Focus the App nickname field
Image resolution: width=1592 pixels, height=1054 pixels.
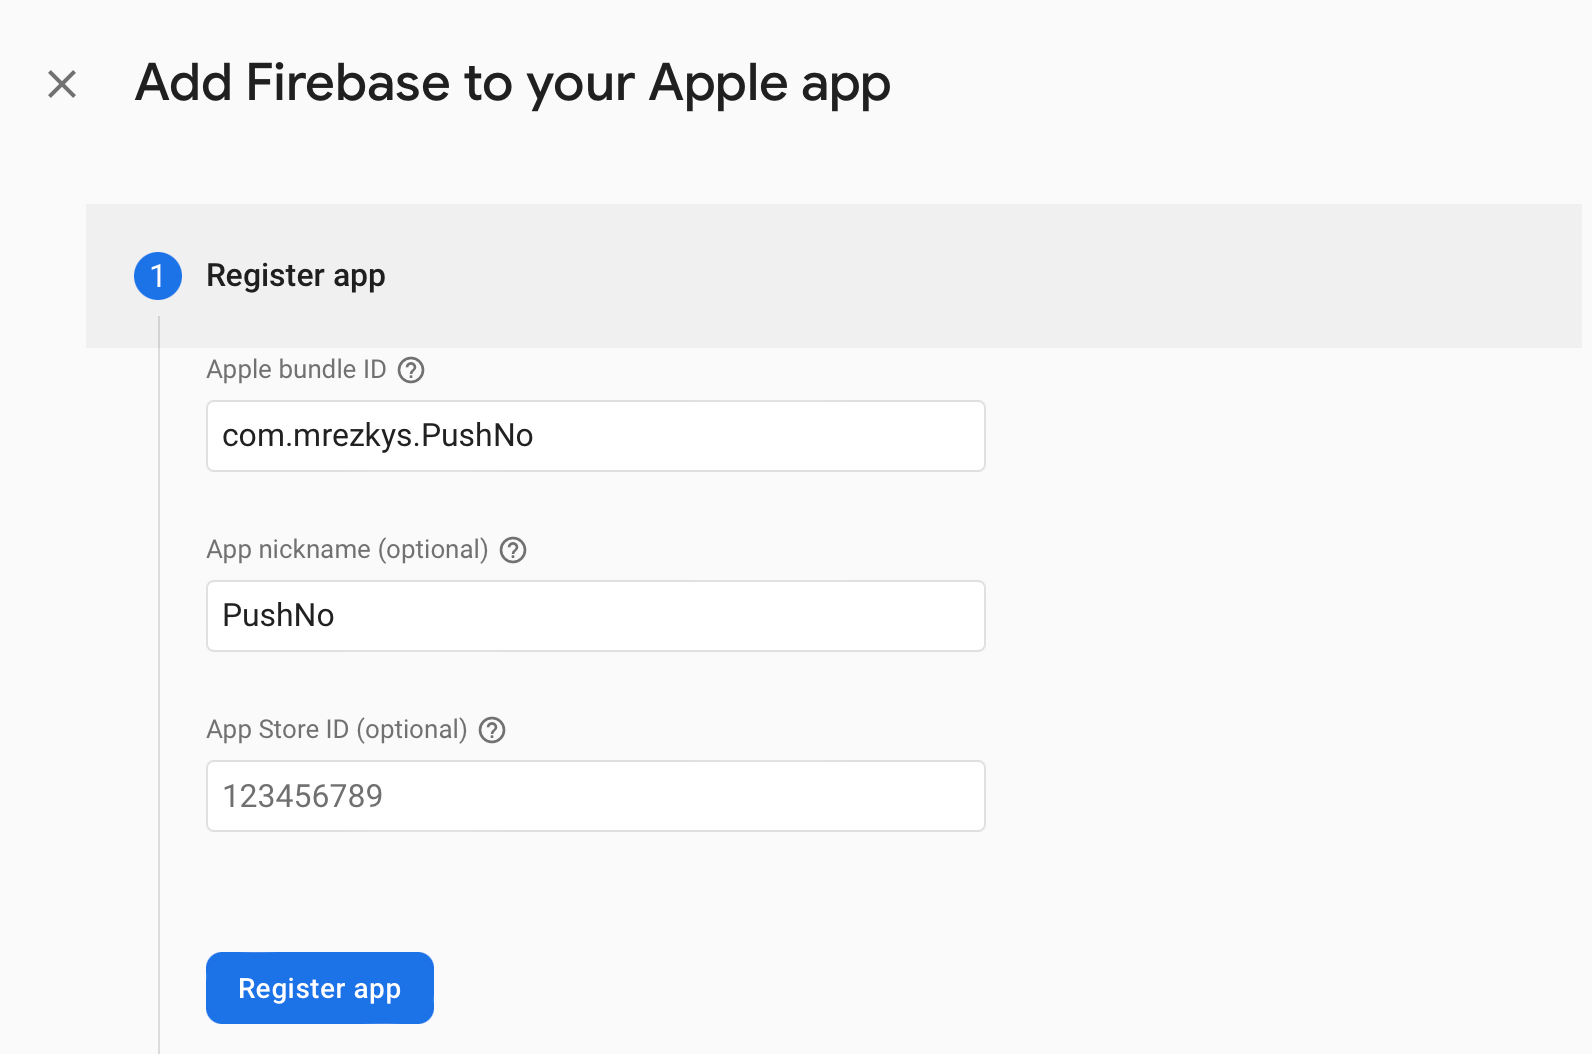click(x=596, y=616)
